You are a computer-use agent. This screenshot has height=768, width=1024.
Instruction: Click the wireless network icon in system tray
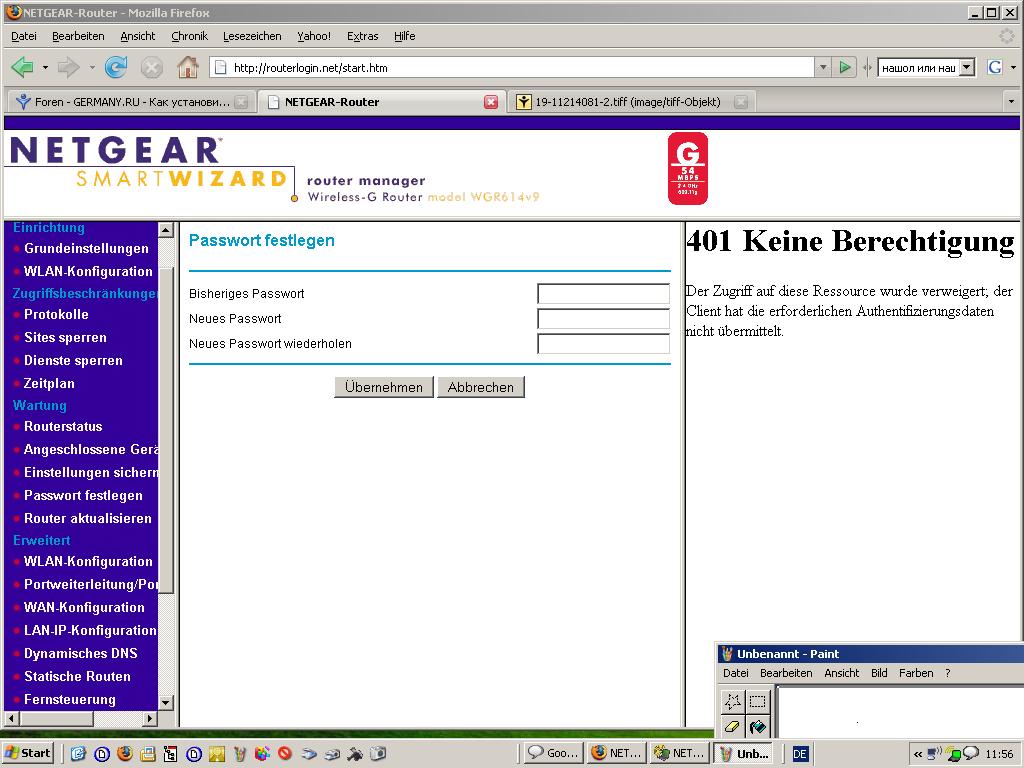point(935,754)
